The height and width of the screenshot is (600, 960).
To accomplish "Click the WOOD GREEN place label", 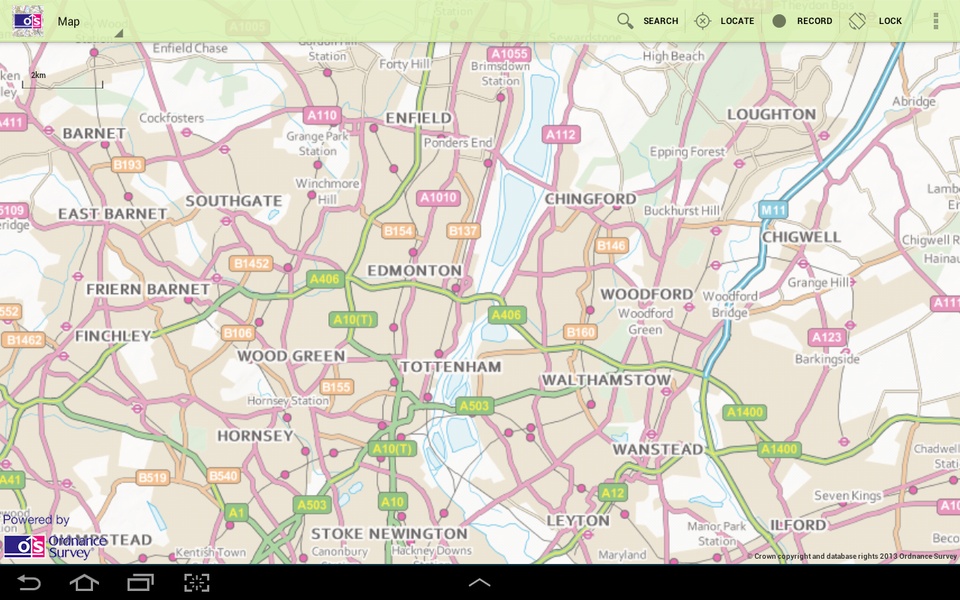I will pyautogui.click(x=291, y=356).
